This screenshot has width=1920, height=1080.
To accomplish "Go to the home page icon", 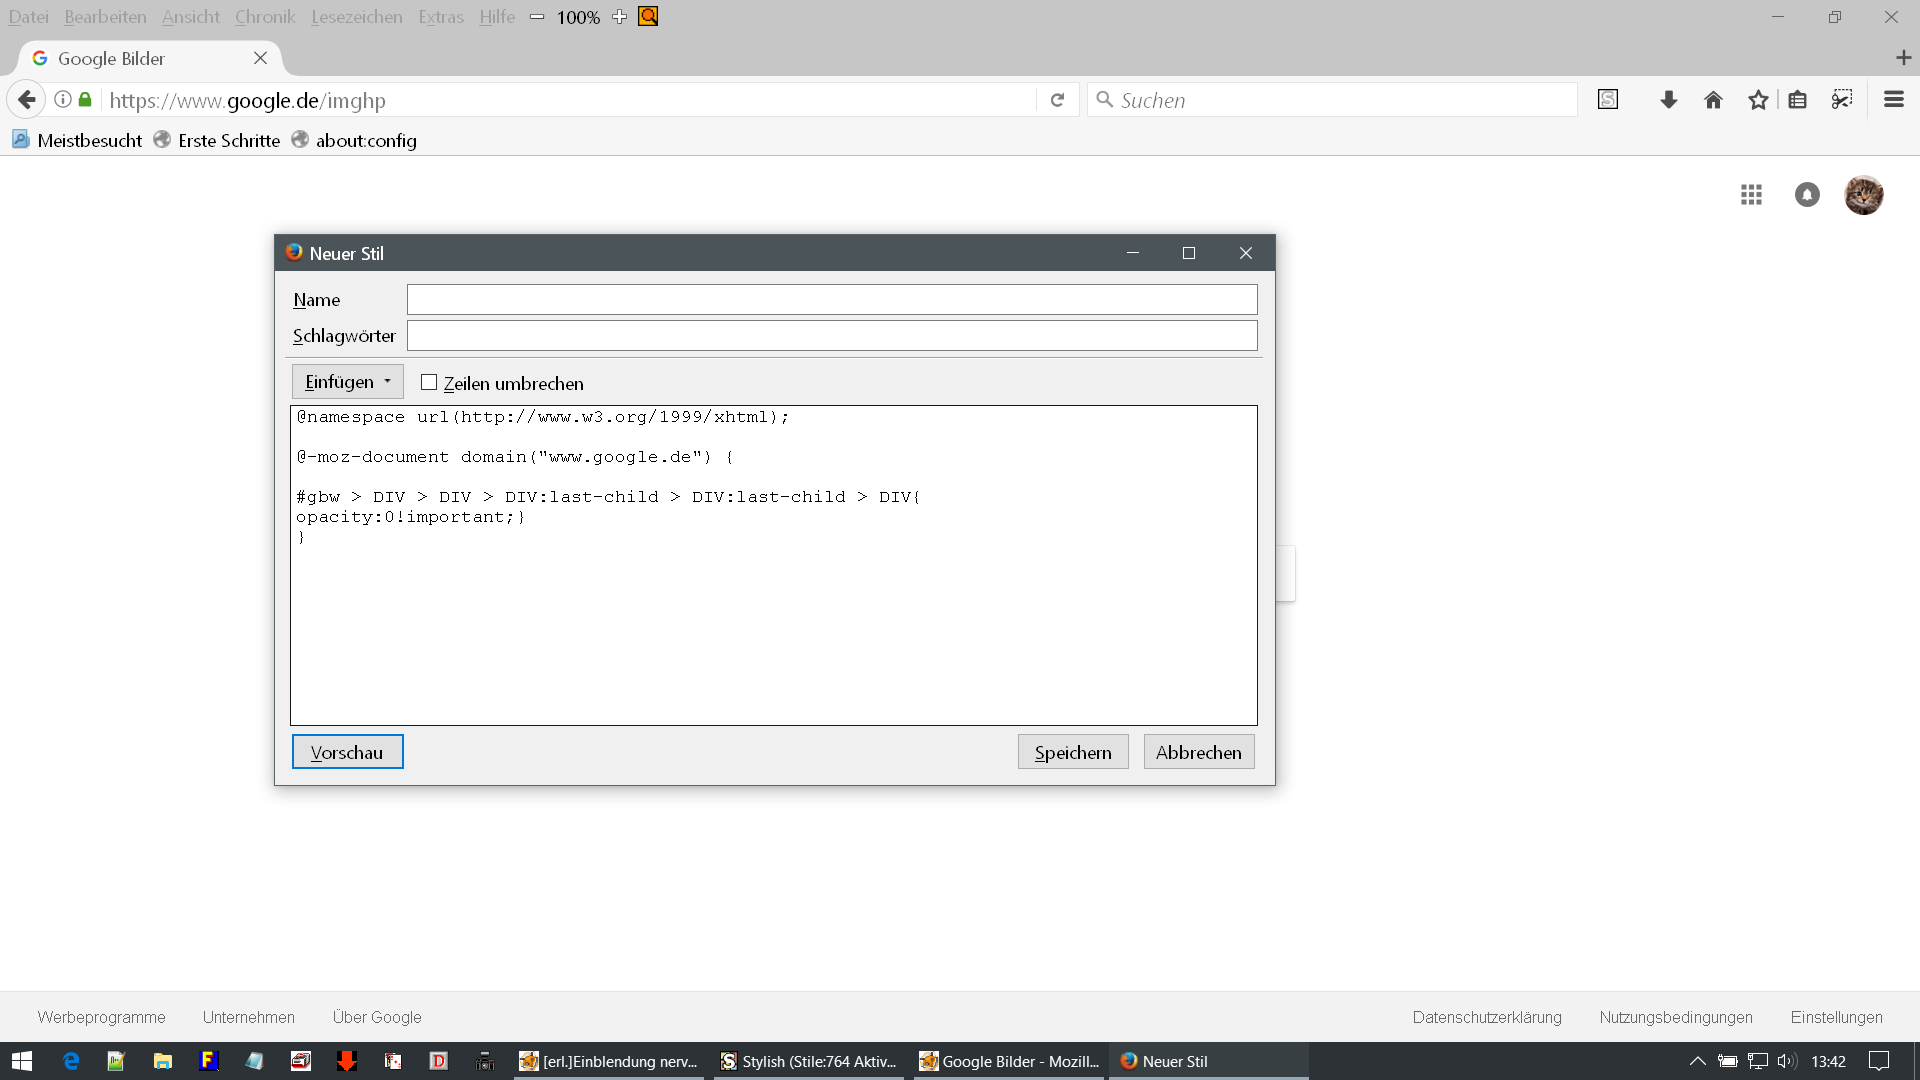I will tap(1713, 100).
